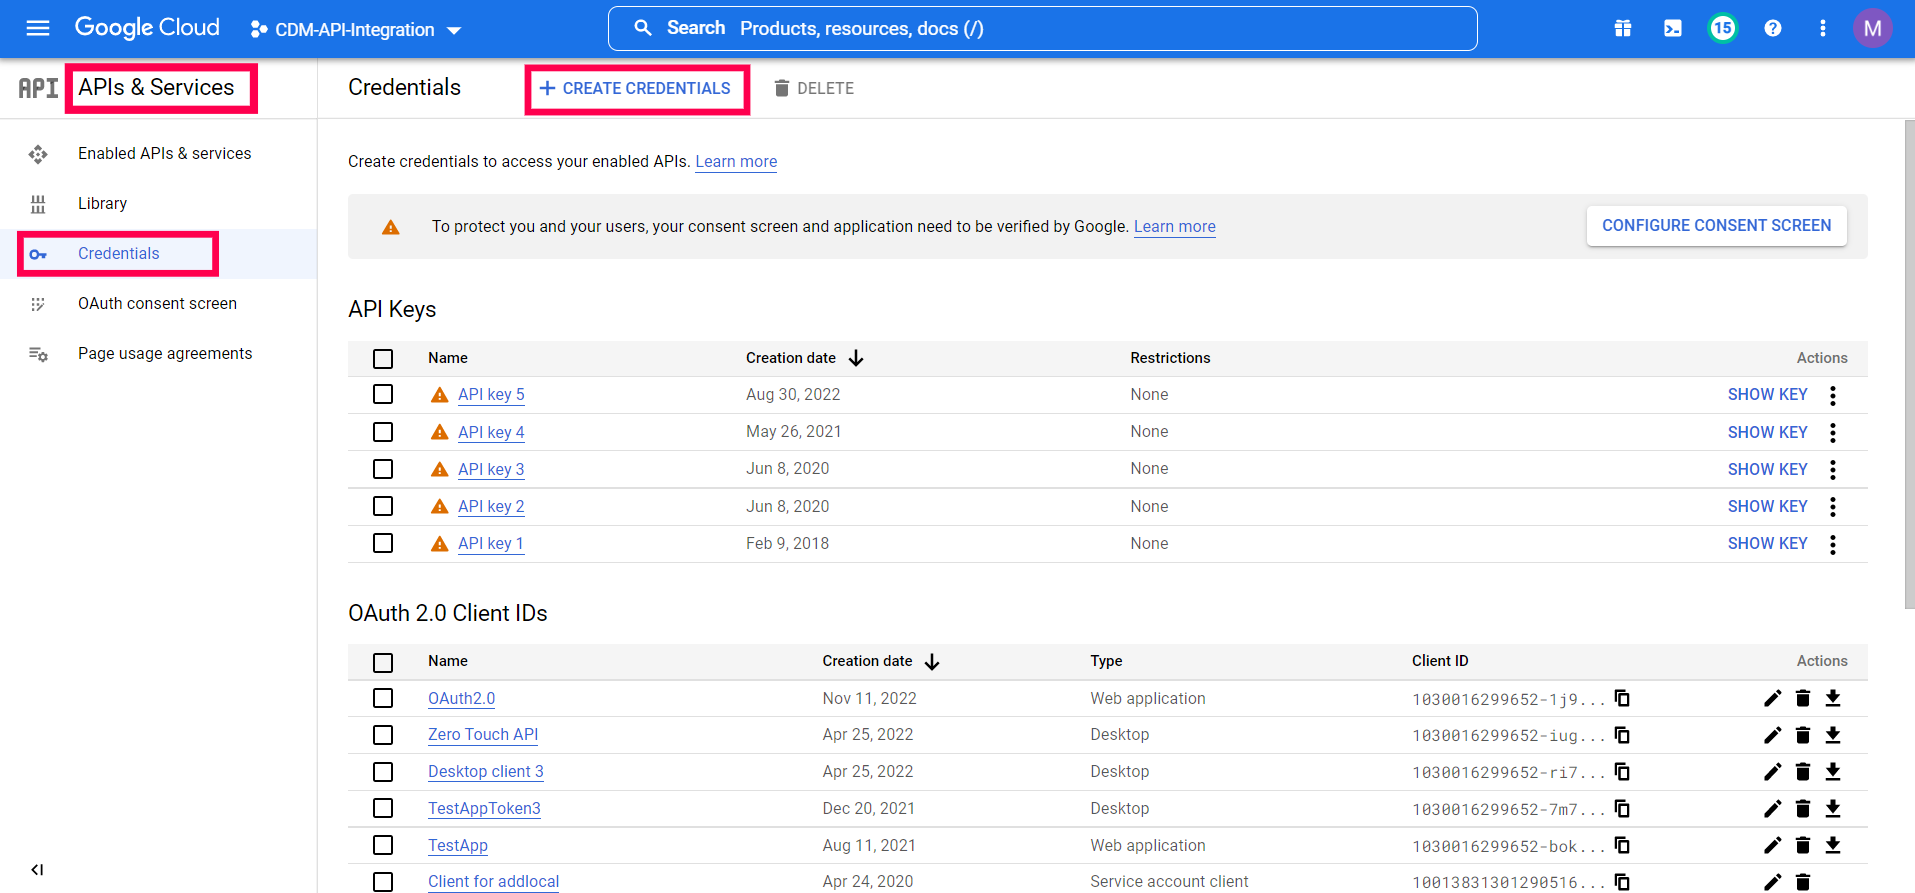Copy the TestAppToken3 client ID
Screen dimensions: 1915x893
coord(1622,808)
